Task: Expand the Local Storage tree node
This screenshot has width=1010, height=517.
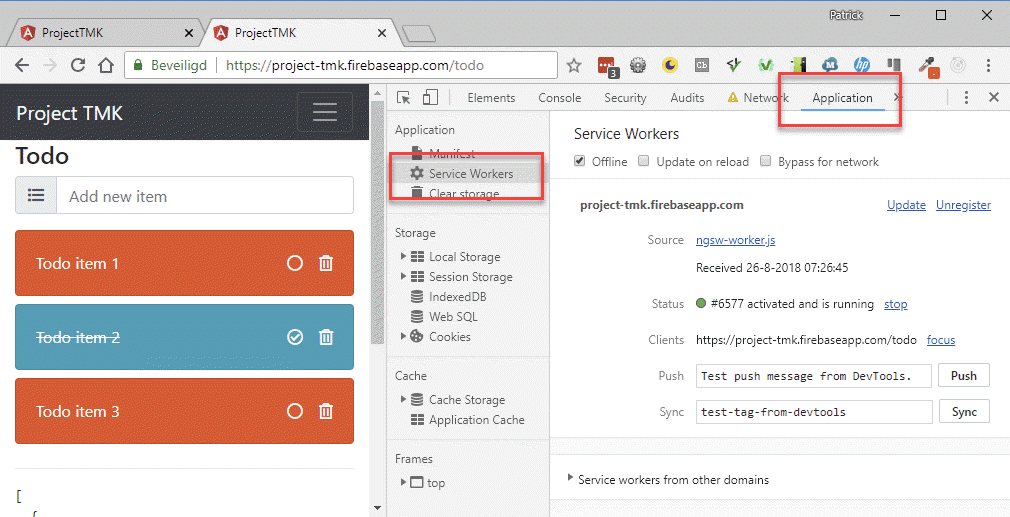Action: (404, 257)
